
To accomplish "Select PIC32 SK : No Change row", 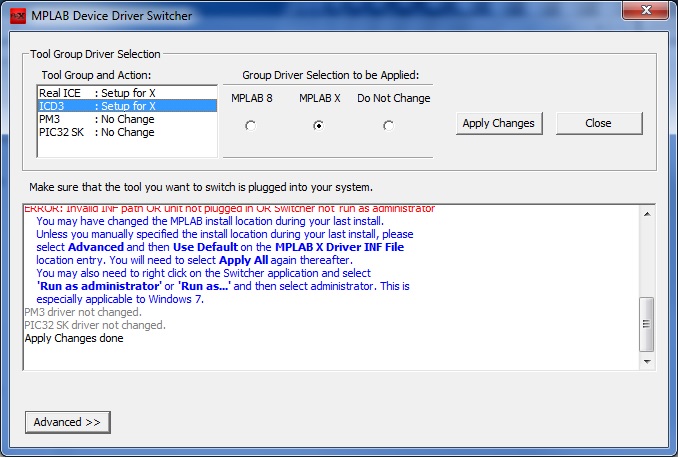I will tap(127, 132).
